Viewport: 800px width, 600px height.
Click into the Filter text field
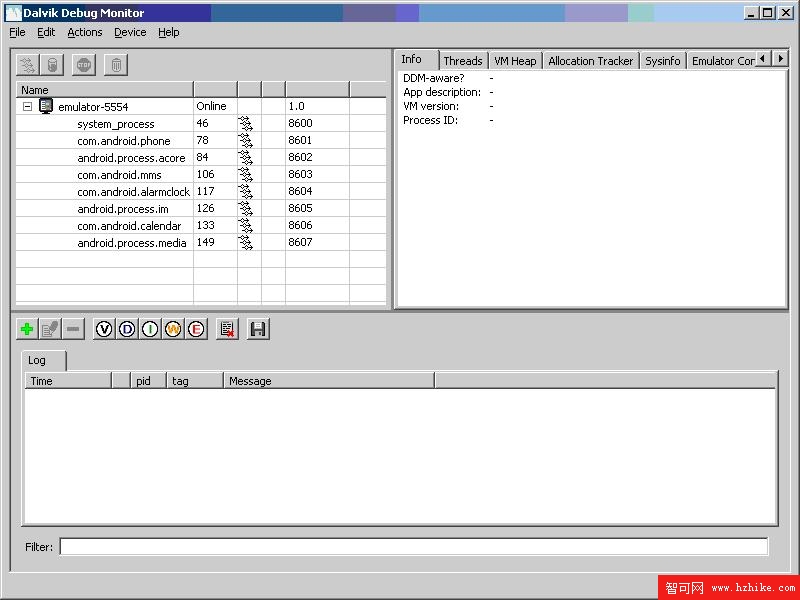coord(413,546)
